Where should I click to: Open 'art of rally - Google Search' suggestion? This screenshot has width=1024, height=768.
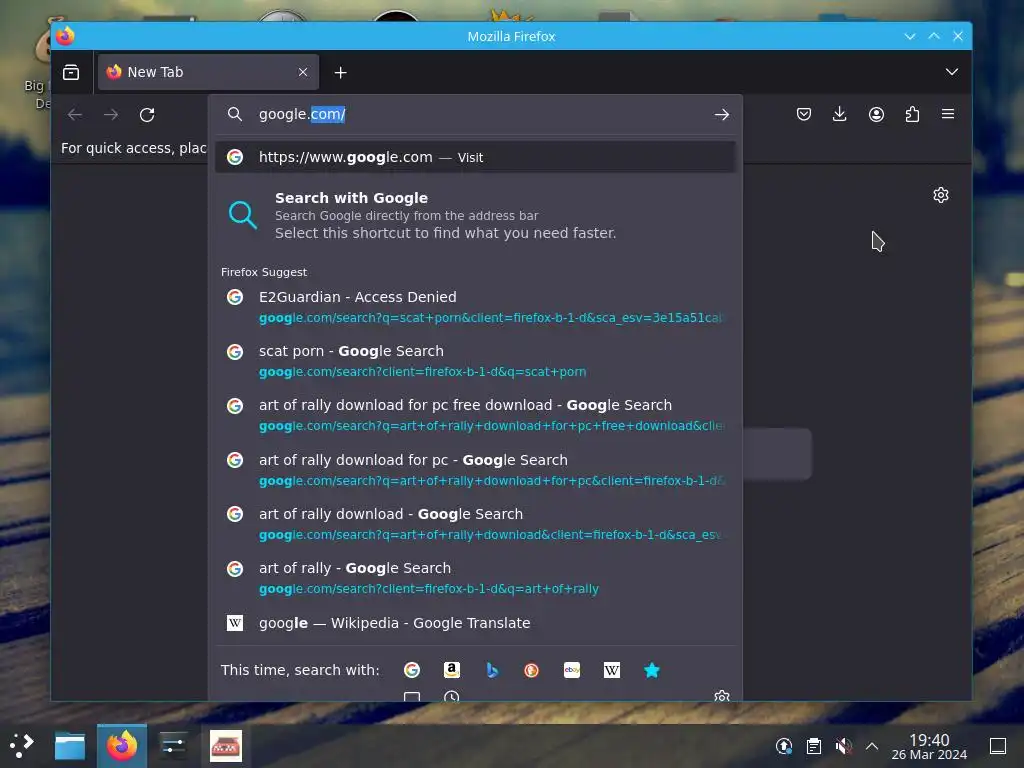(475, 578)
